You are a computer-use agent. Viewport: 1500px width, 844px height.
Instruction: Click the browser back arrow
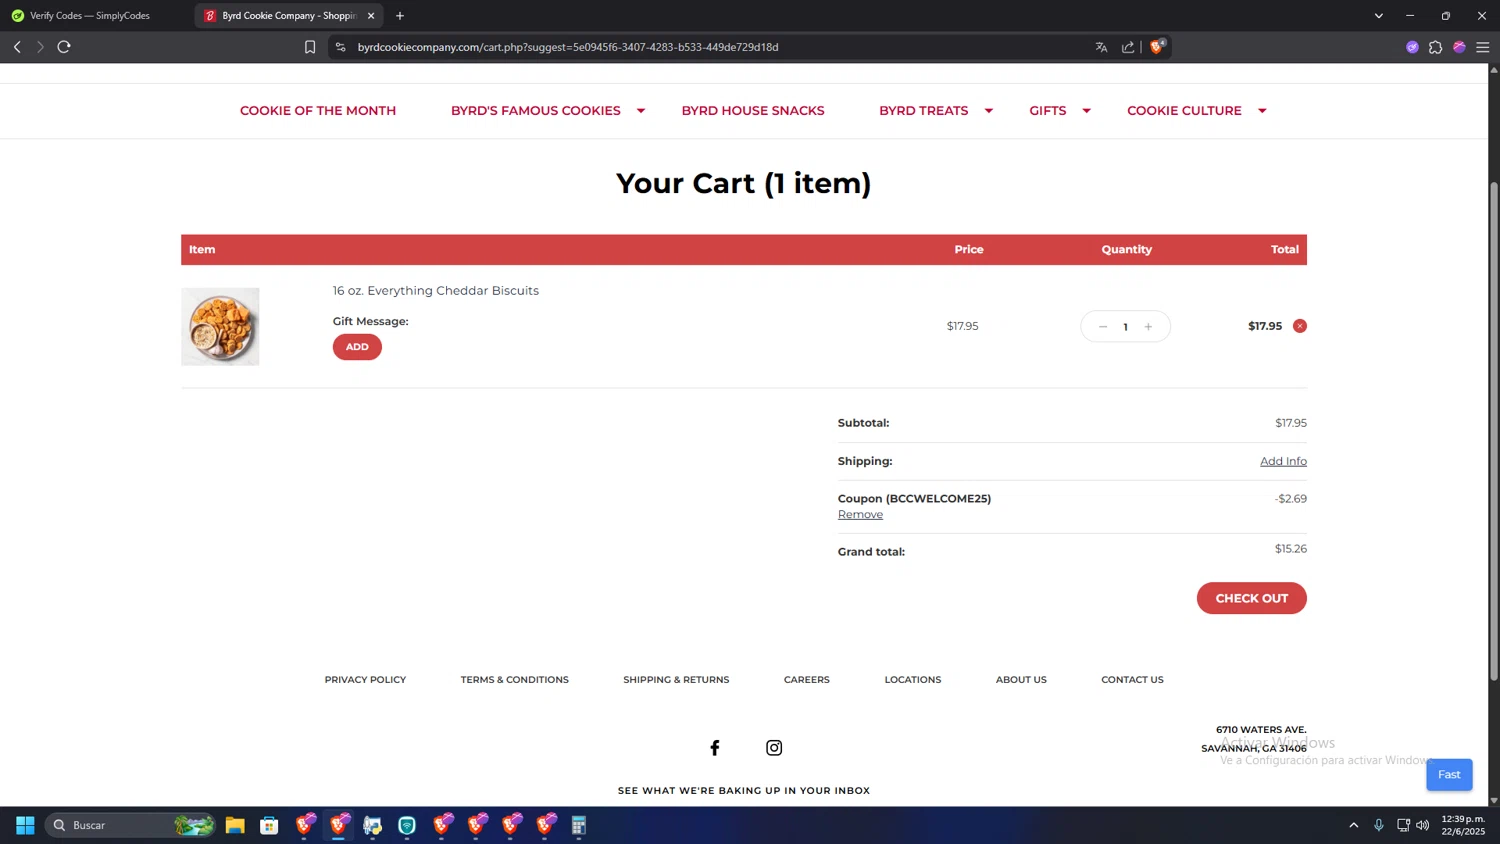click(x=17, y=47)
